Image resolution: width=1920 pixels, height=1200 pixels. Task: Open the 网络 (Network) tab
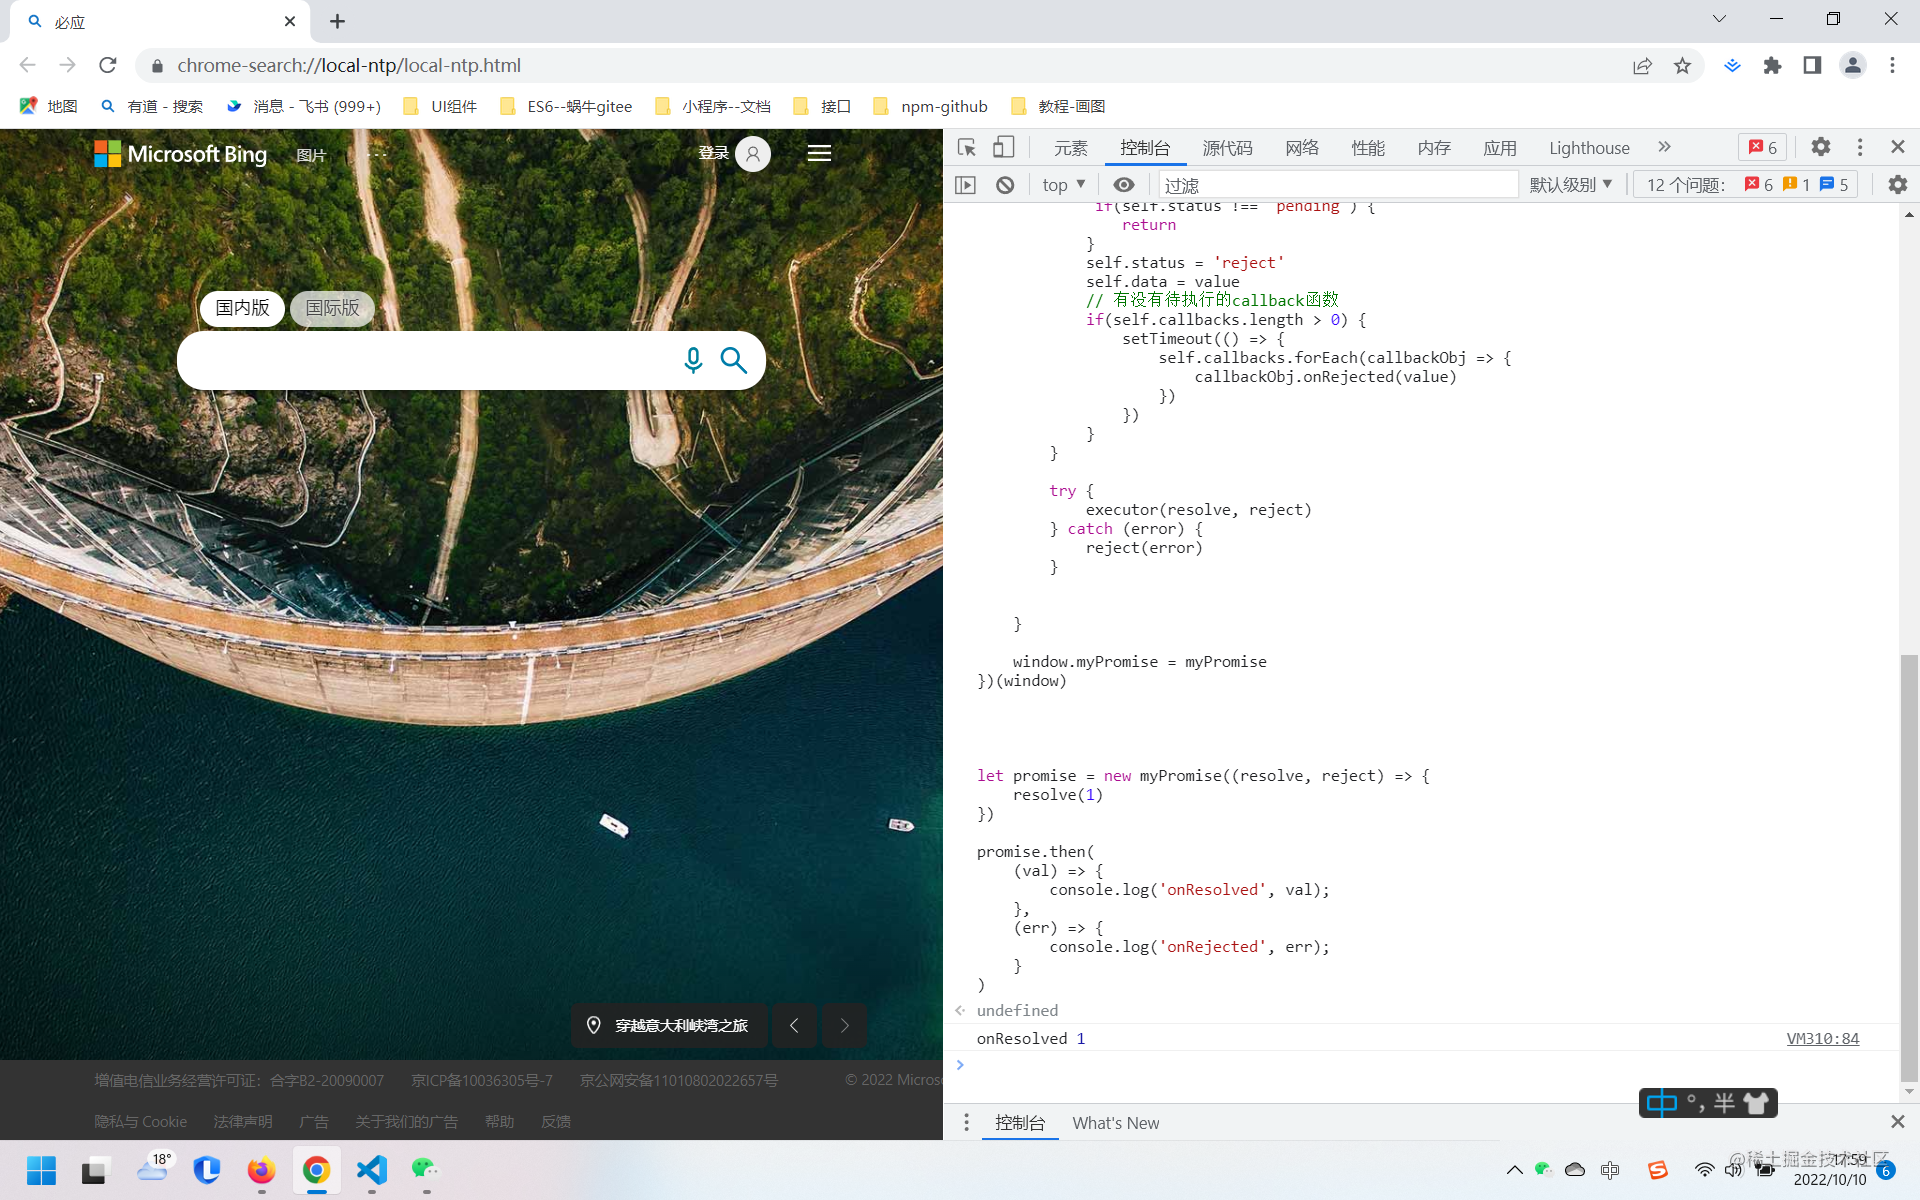pos(1302,148)
